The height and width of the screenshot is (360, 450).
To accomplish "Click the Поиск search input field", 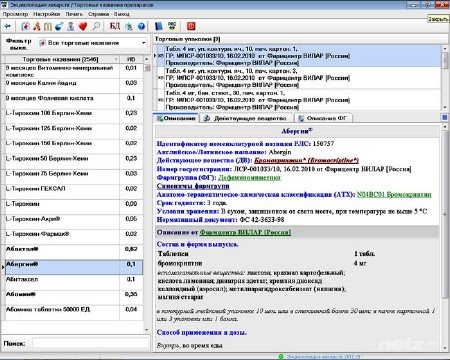I will [x=91, y=343].
